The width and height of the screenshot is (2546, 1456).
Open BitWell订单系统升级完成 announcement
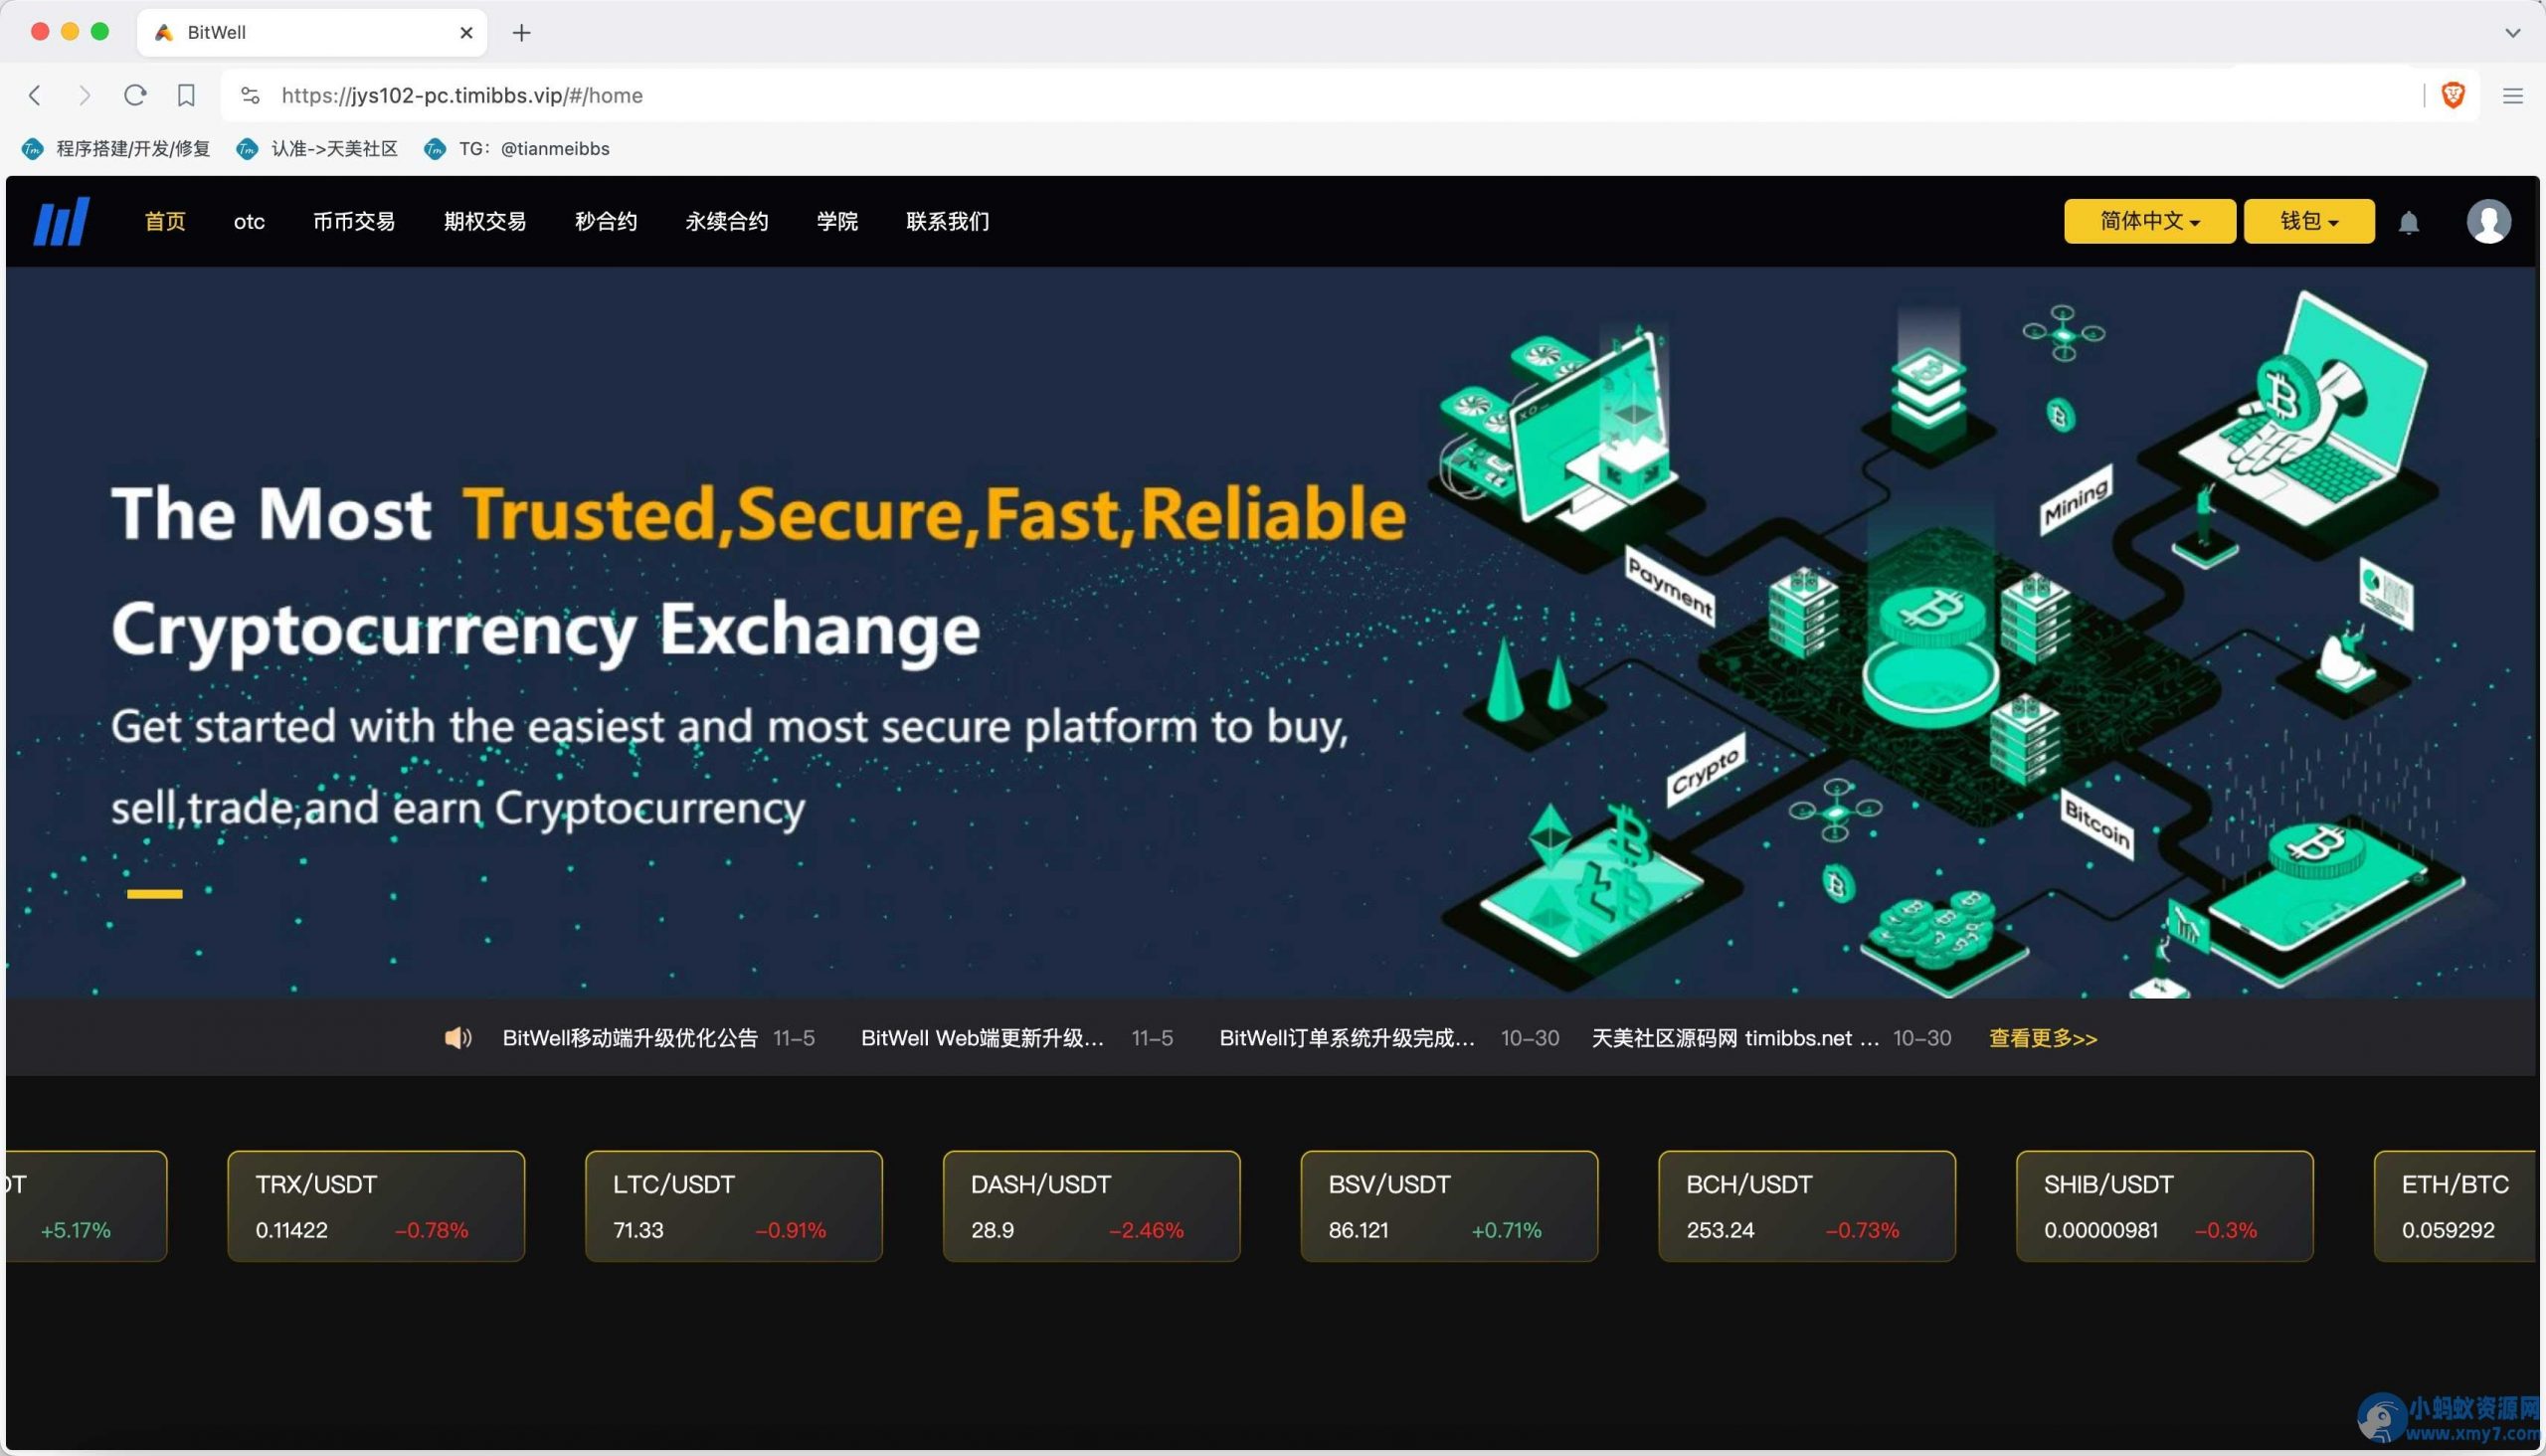1346,1038
